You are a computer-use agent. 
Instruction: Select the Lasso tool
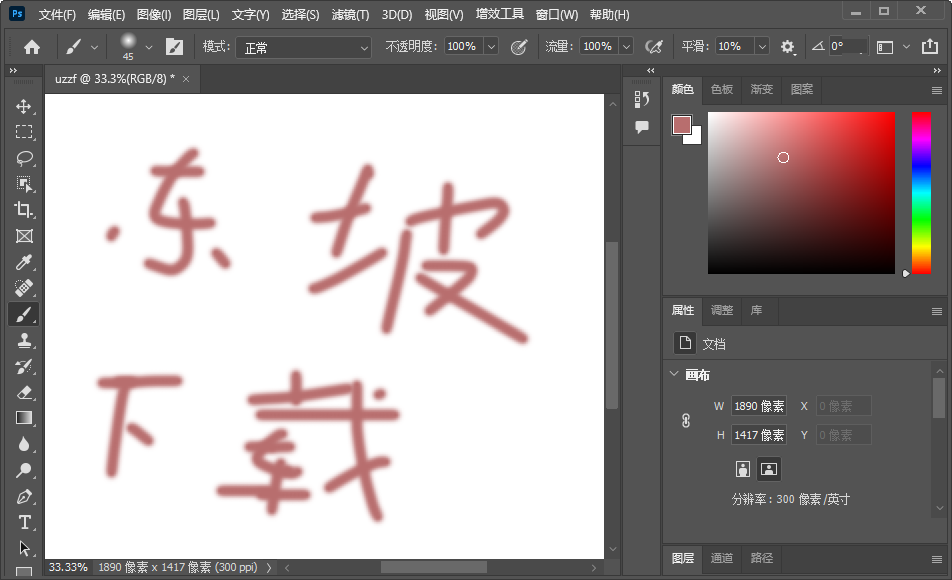pyautogui.click(x=24, y=158)
